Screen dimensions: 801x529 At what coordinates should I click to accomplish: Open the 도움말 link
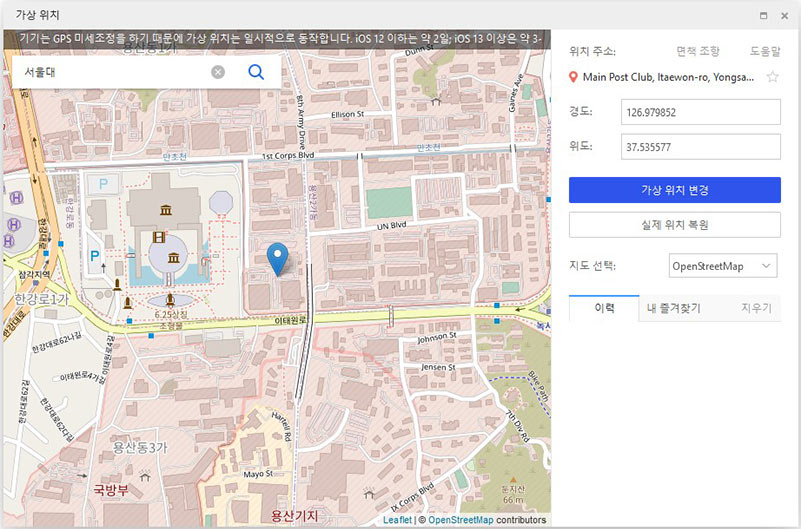click(x=765, y=51)
